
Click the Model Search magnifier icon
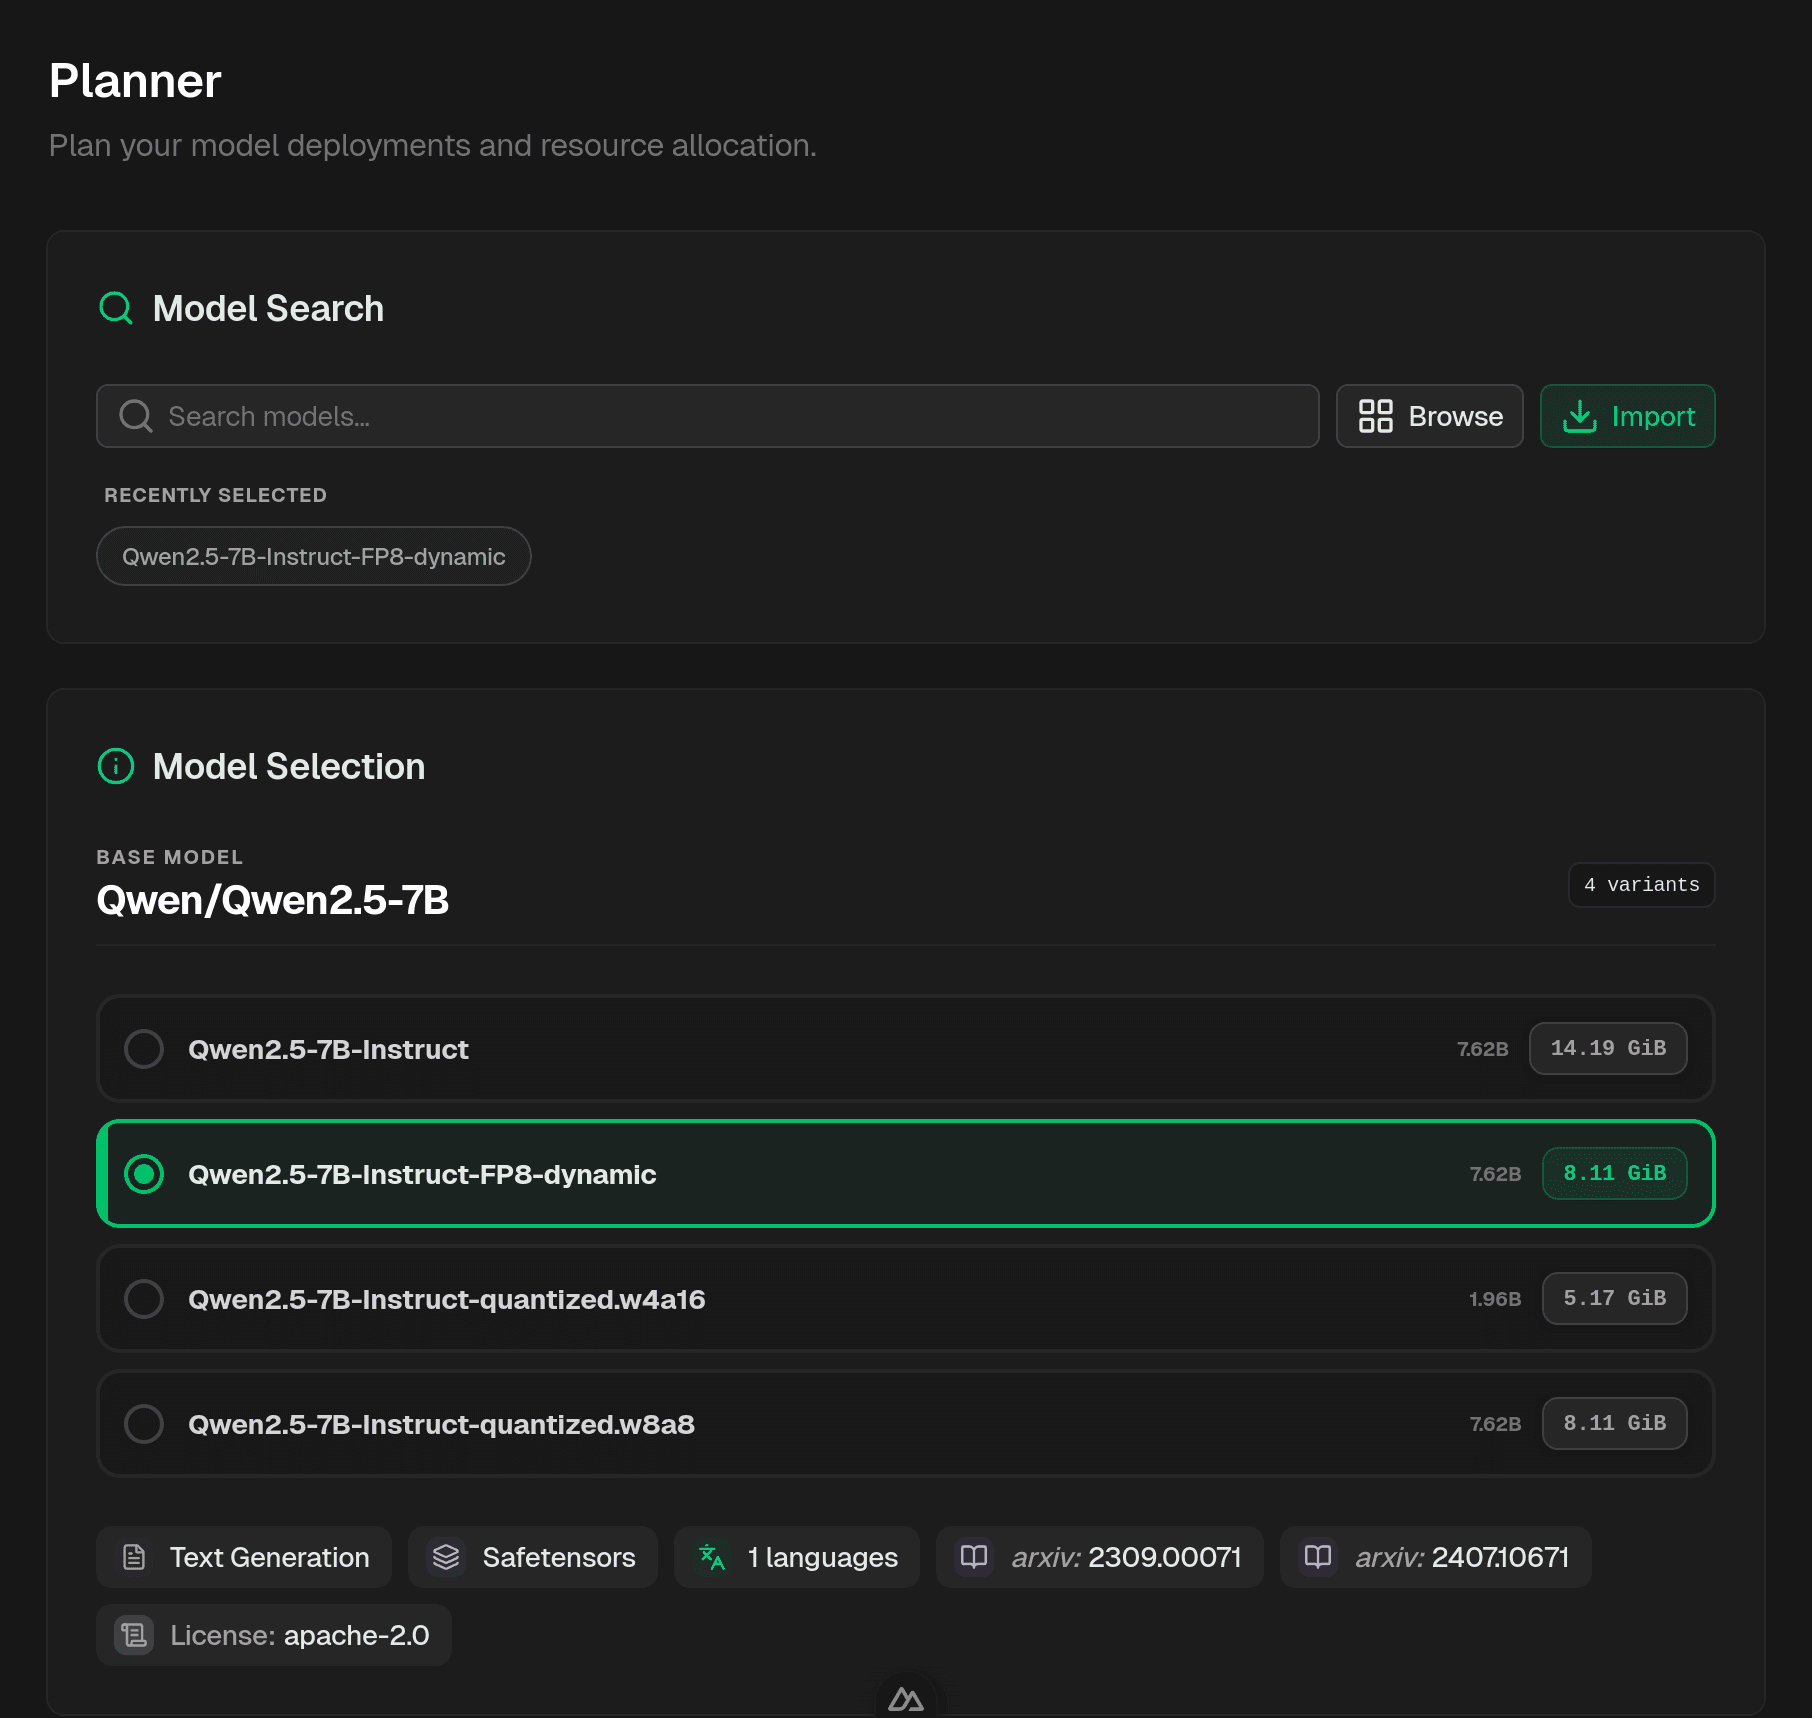coord(116,308)
